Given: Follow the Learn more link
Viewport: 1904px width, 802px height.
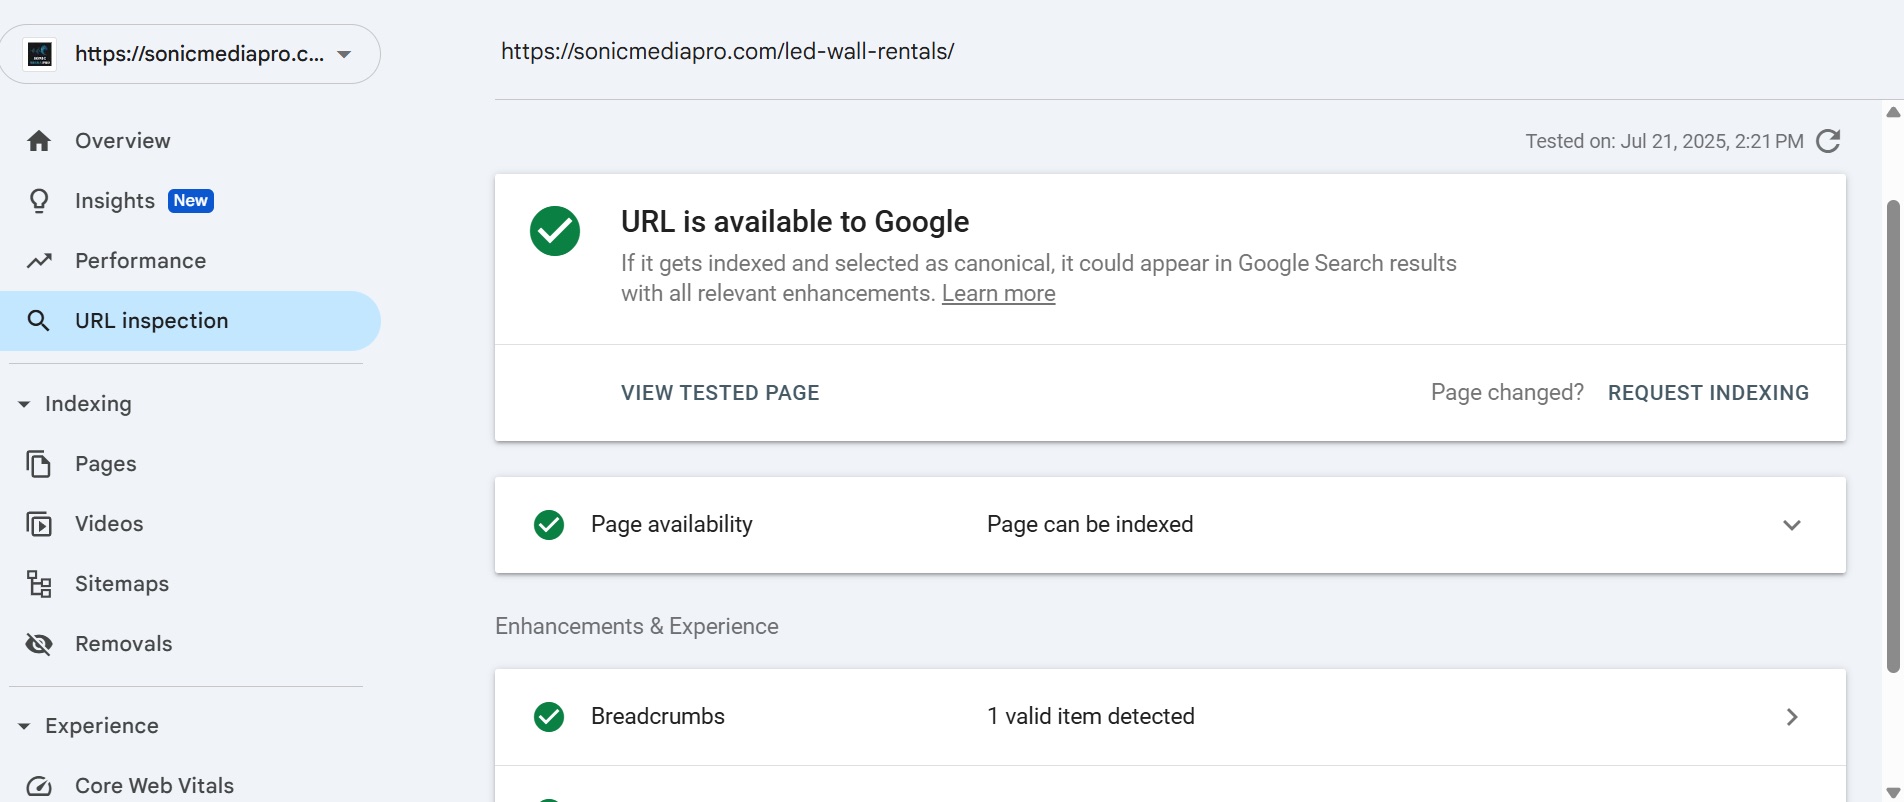Looking at the screenshot, I should pos(998,294).
